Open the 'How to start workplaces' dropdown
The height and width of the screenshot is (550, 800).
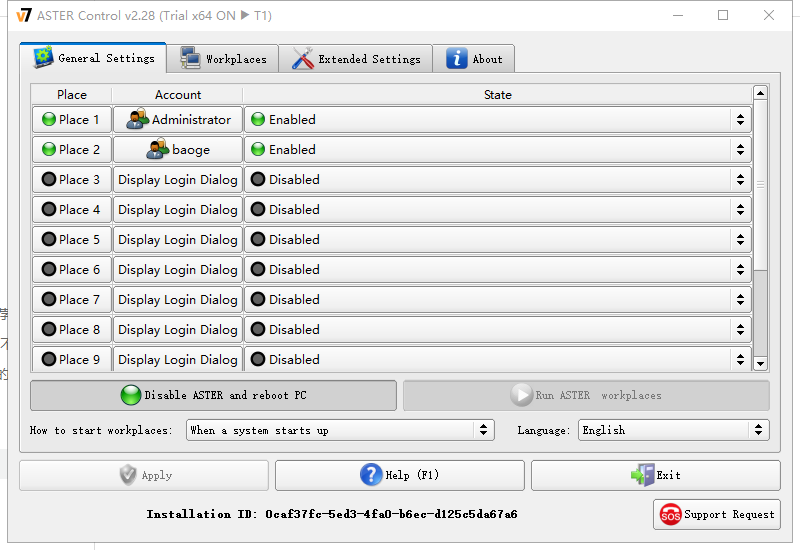[x=340, y=430]
